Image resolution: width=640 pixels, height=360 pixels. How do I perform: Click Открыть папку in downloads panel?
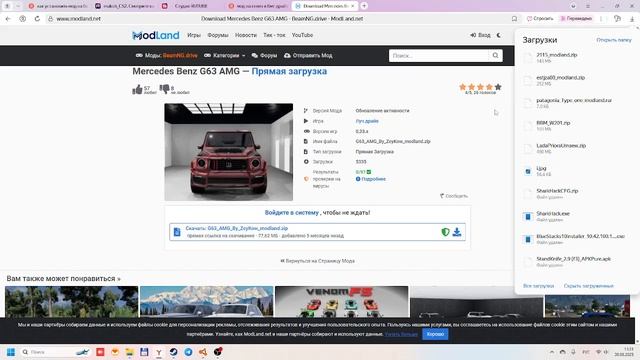point(614,40)
